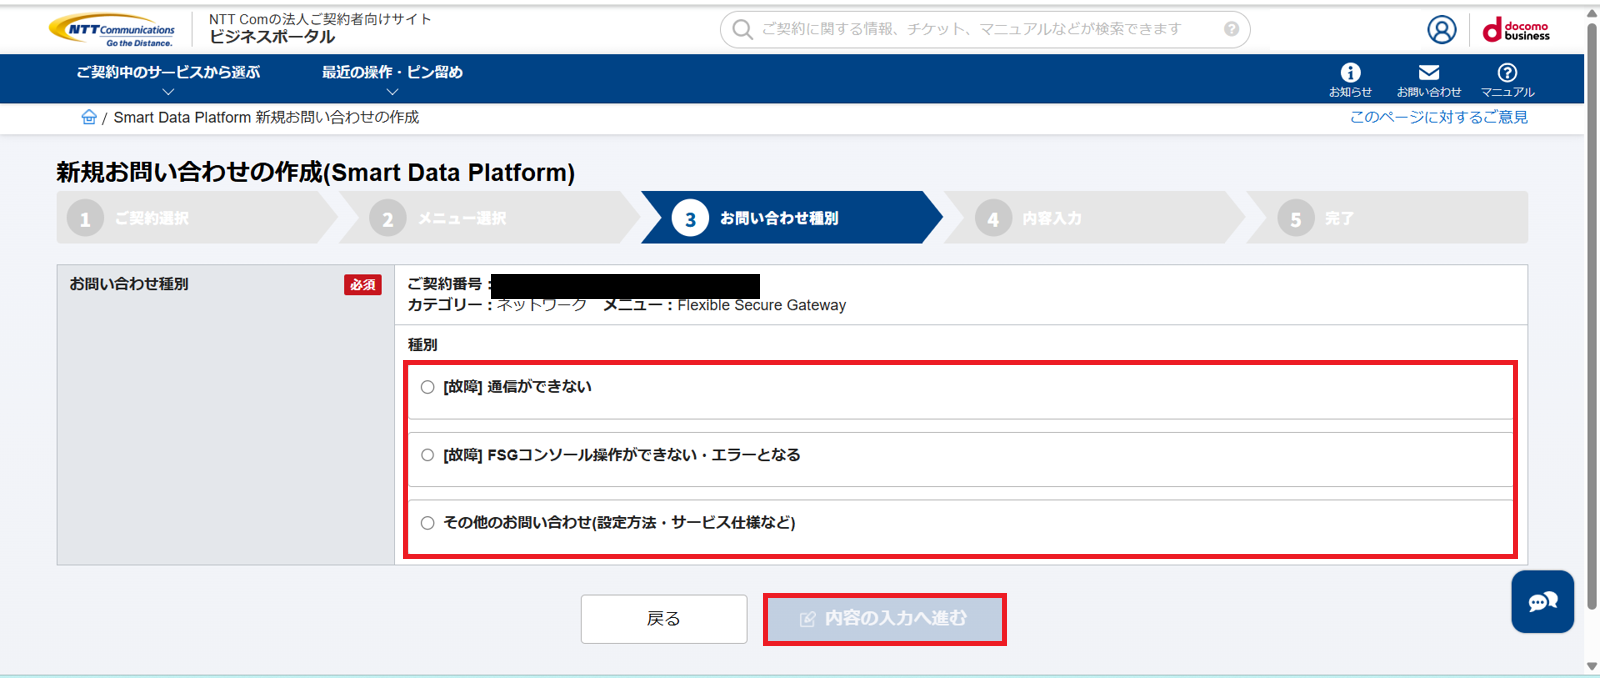
Task: Open the user account profile icon
Action: click(1441, 30)
